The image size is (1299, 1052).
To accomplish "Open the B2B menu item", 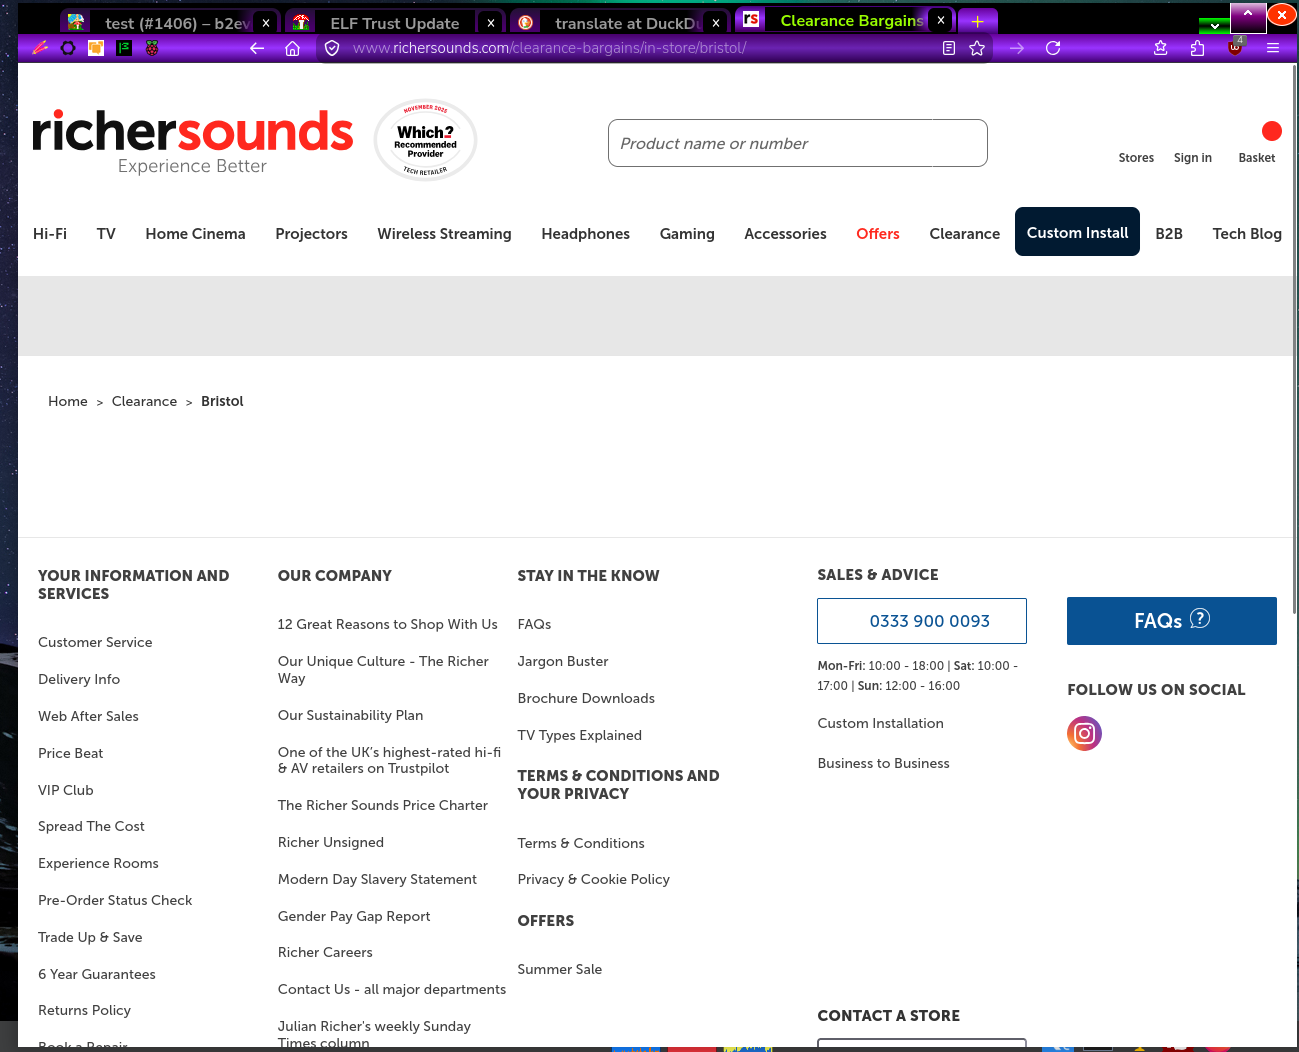I will click(x=1169, y=234).
